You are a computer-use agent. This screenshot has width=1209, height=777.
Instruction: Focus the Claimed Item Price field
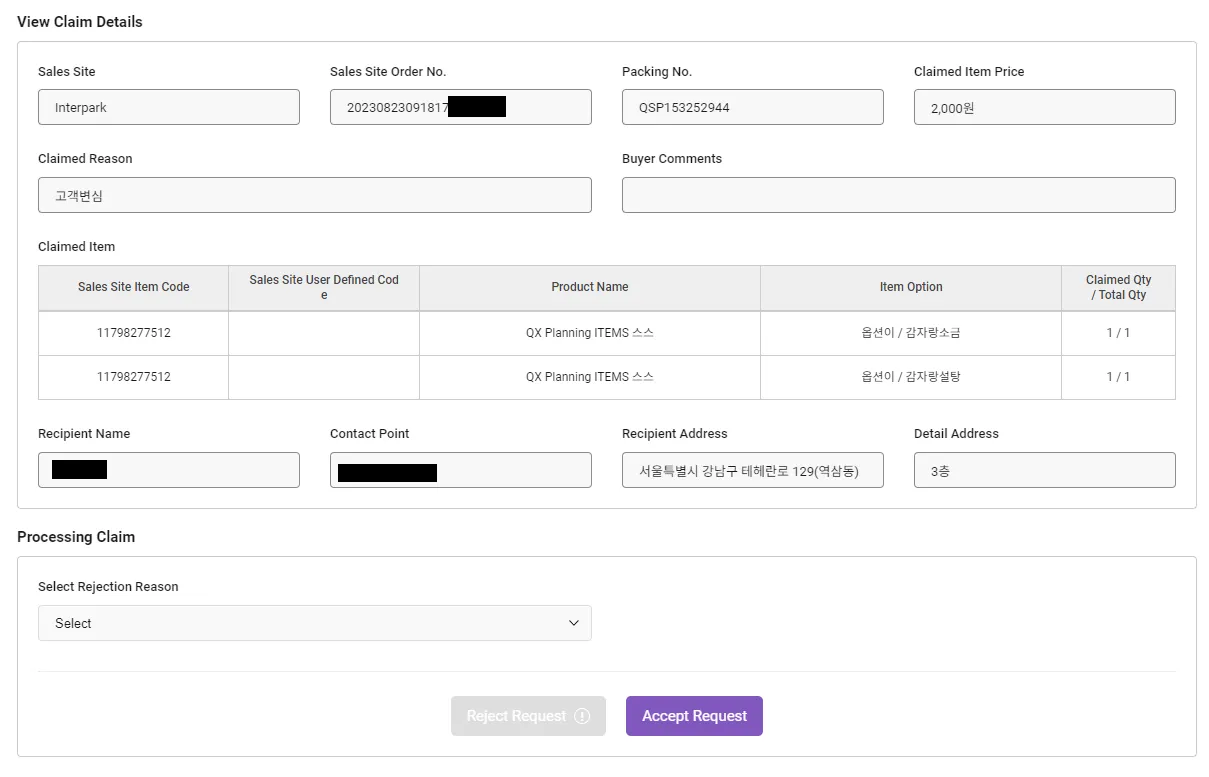[x=1044, y=107]
